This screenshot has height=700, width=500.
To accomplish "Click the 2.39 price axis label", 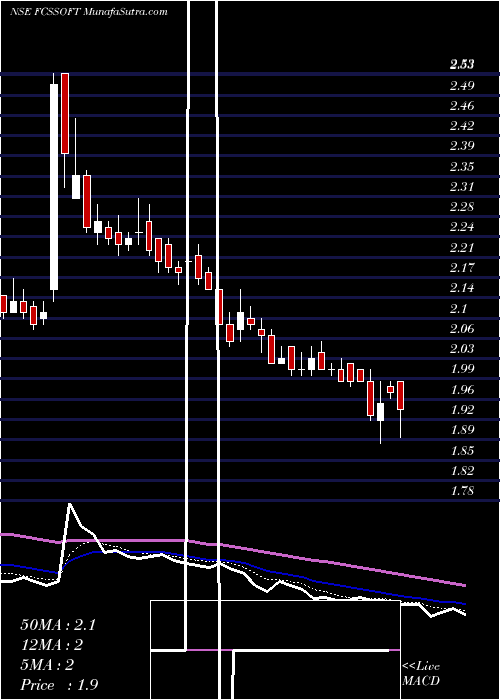I will (461, 146).
